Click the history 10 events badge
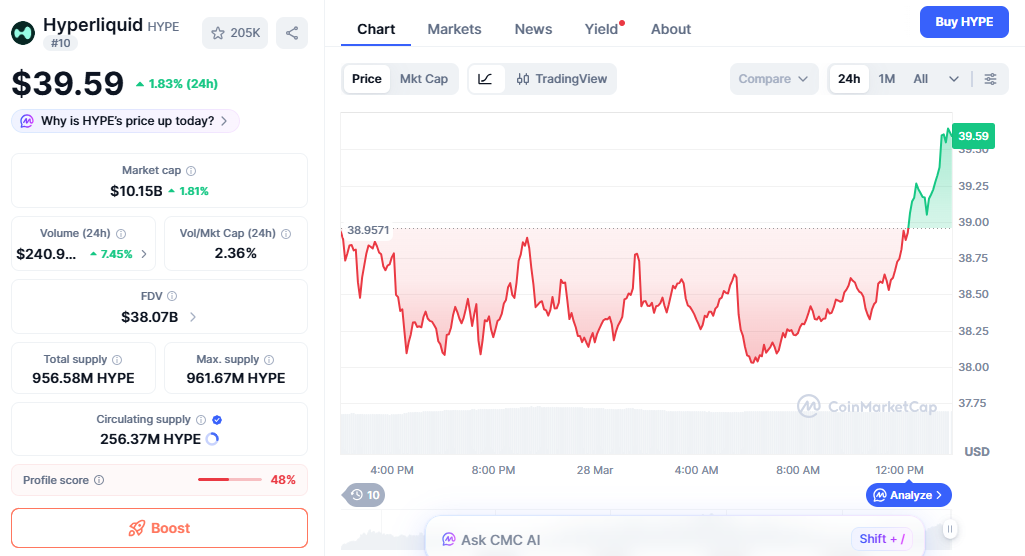Viewport: 1025px width, 556px height. [x=364, y=495]
